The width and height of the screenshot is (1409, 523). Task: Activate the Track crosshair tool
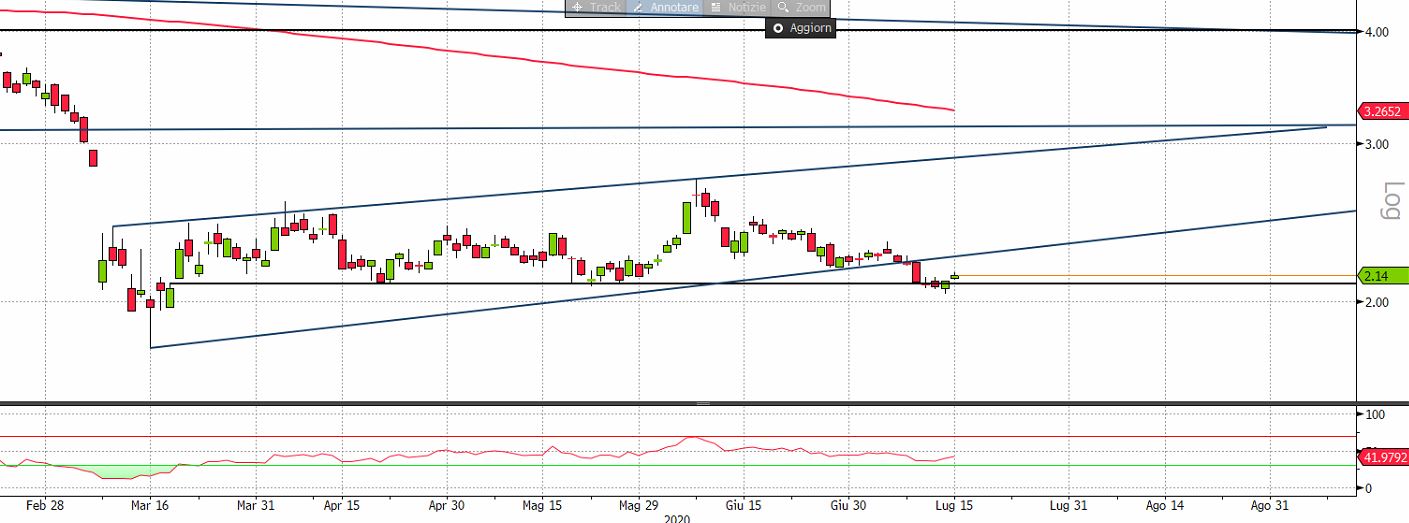coord(597,7)
